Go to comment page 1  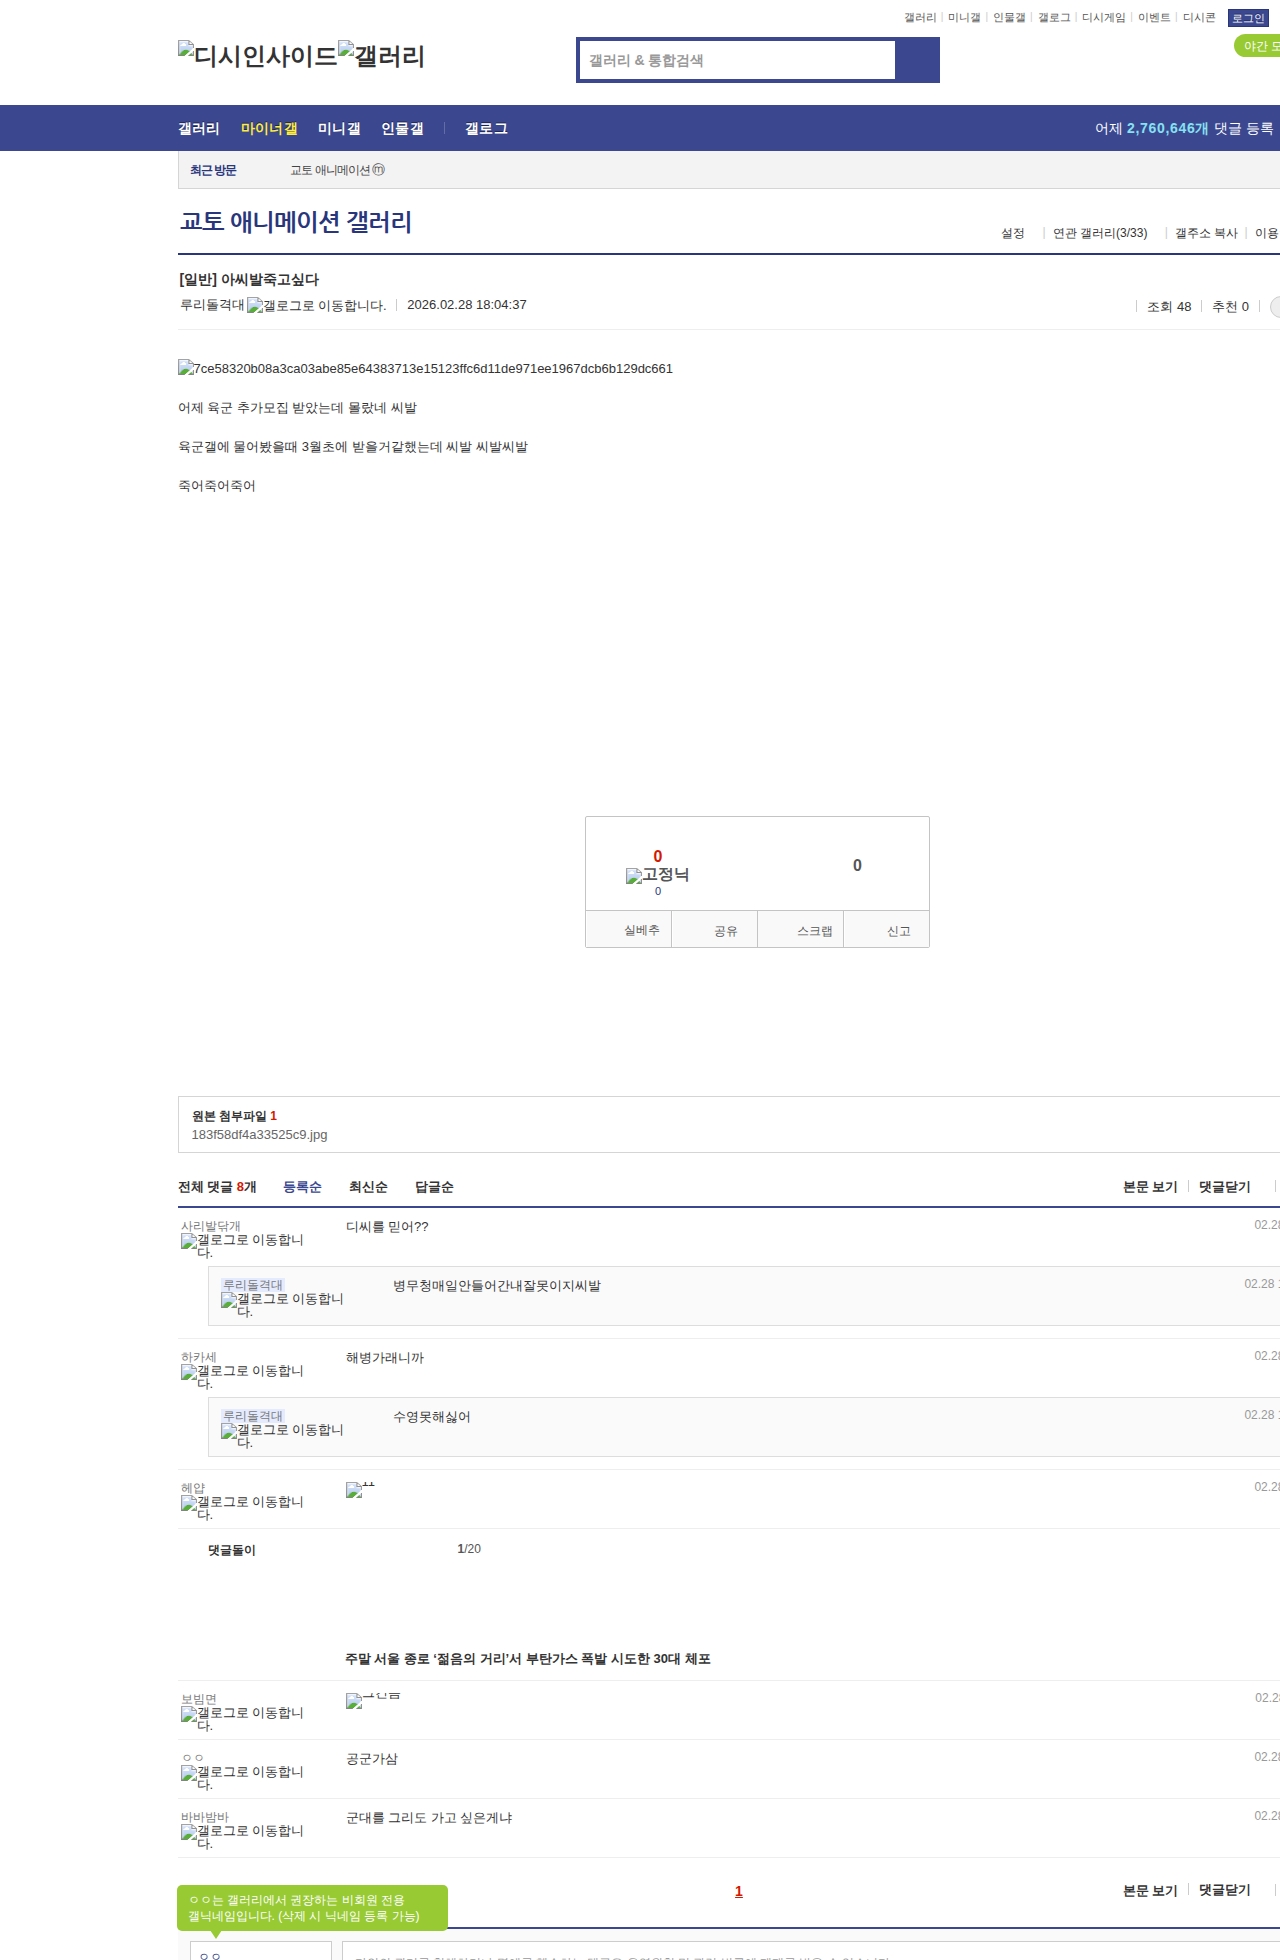click(x=739, y=1891)
